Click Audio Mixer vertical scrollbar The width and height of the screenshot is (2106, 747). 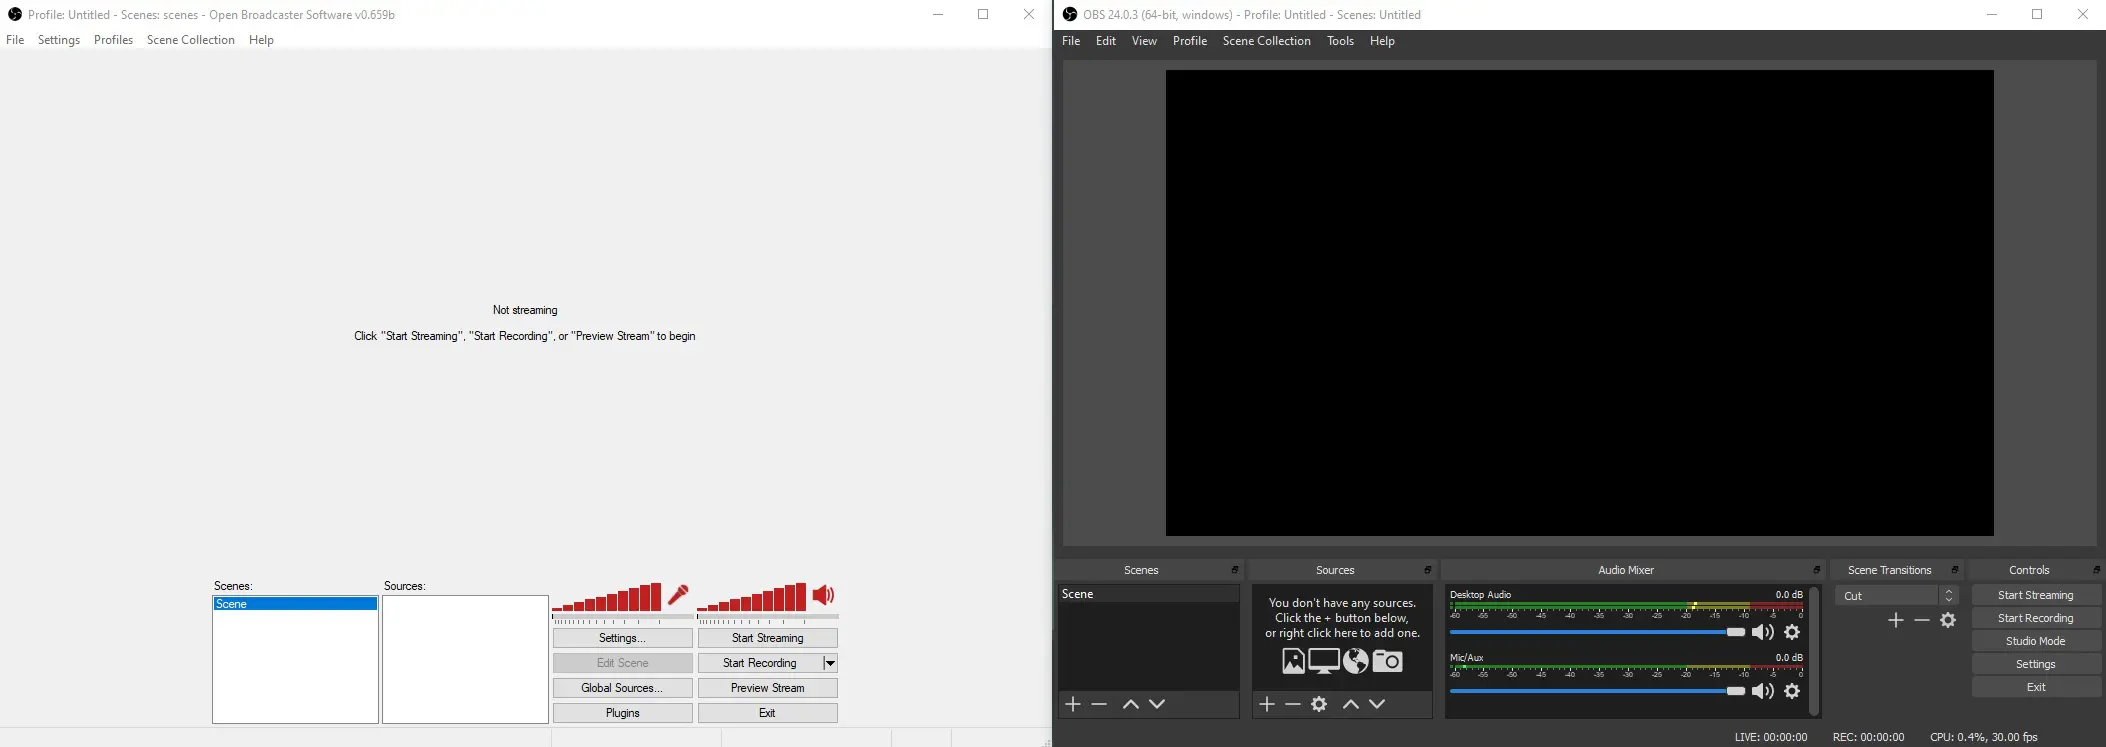pos(1814,651)
